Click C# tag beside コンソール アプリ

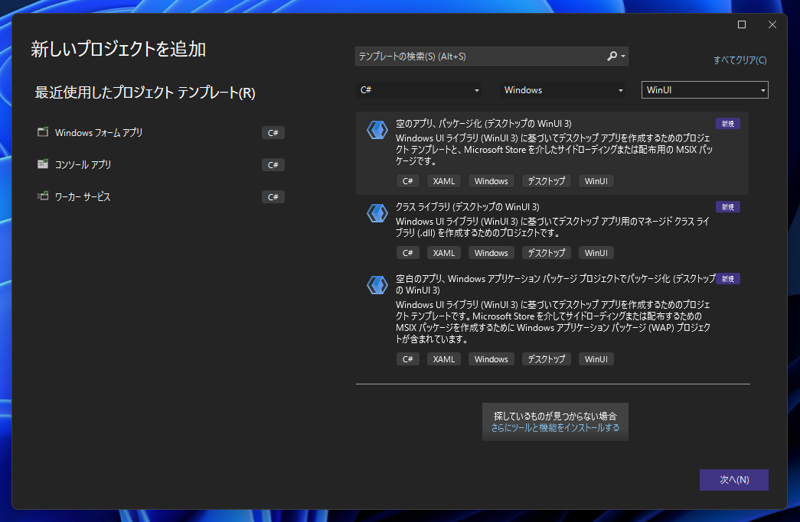click(x=273, y=165)
